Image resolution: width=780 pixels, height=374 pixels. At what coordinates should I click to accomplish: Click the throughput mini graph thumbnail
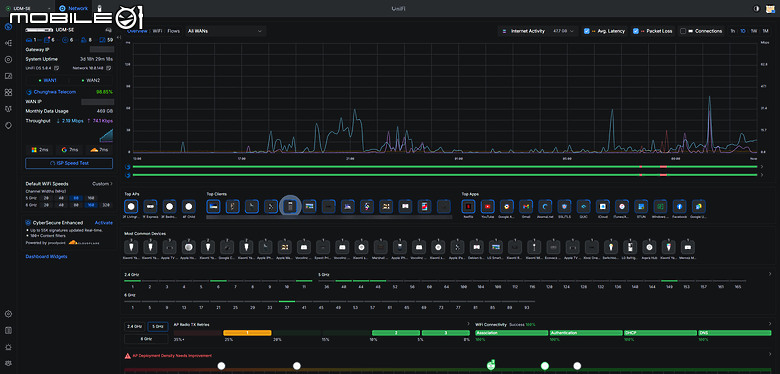(x=106, y=135)
